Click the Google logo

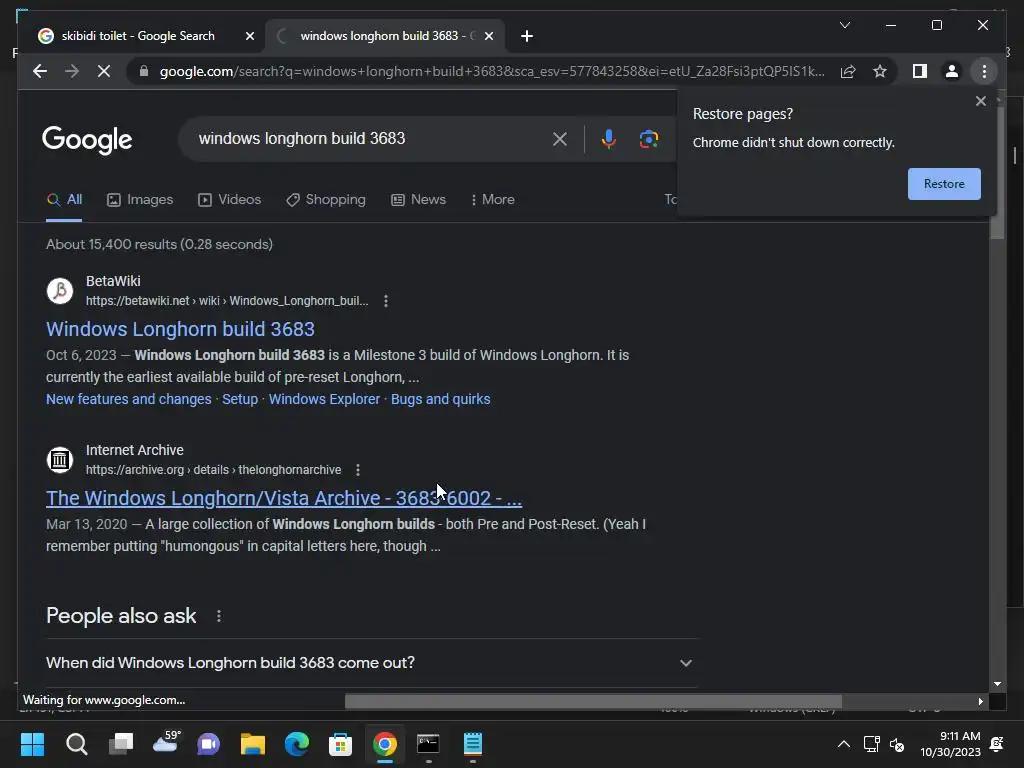[x=87, y=139]
